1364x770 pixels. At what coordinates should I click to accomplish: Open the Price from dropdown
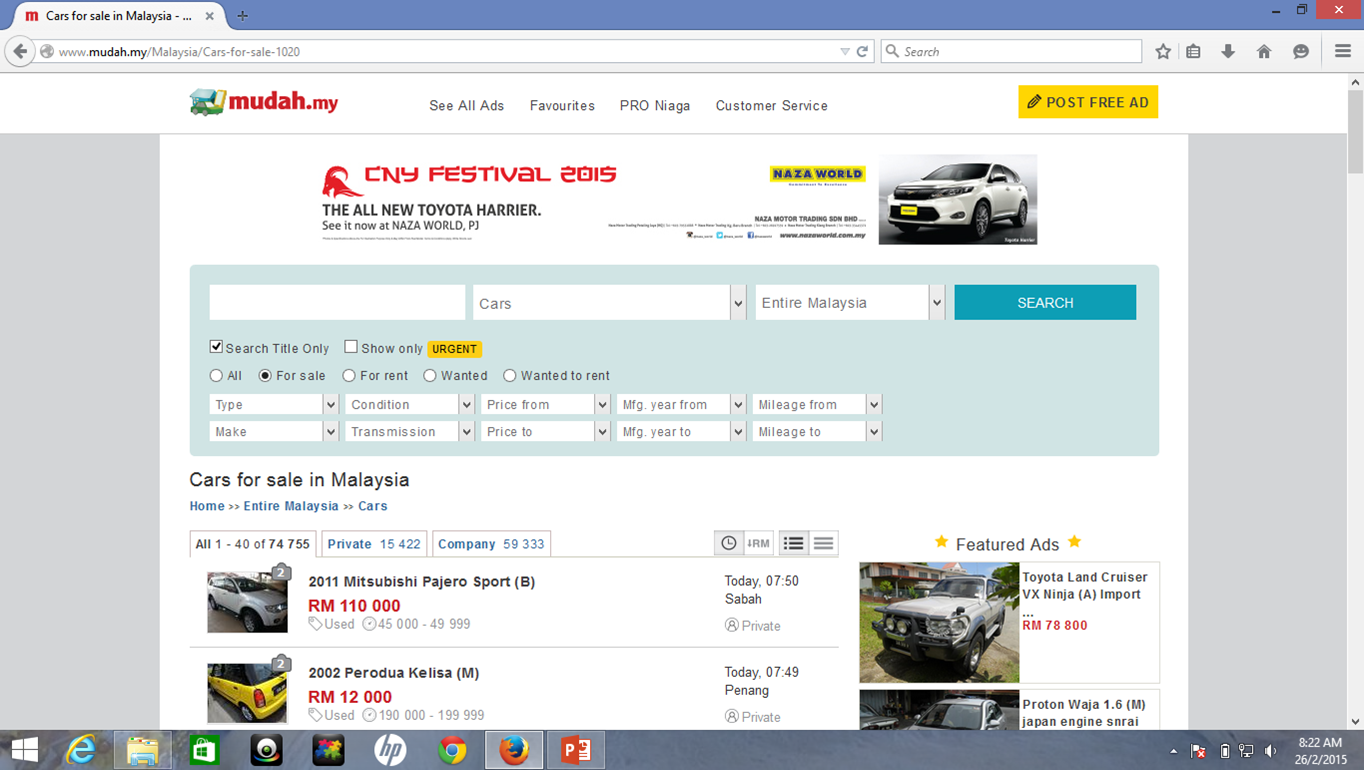coord(545,405)
